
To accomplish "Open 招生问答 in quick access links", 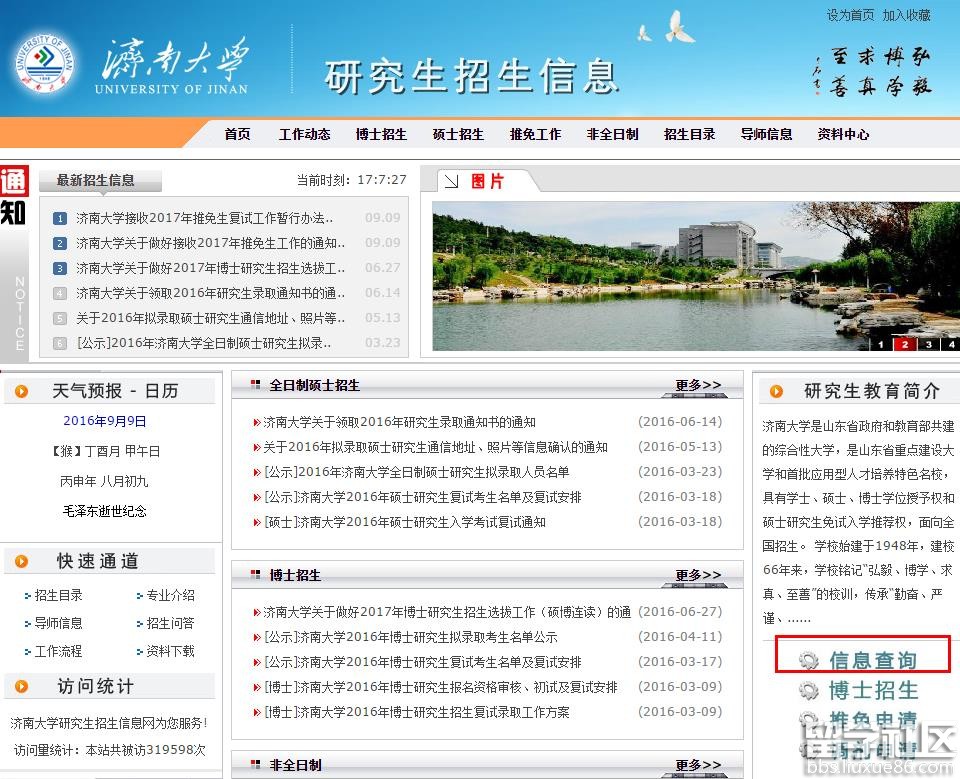I will click(x=170, y=623).
